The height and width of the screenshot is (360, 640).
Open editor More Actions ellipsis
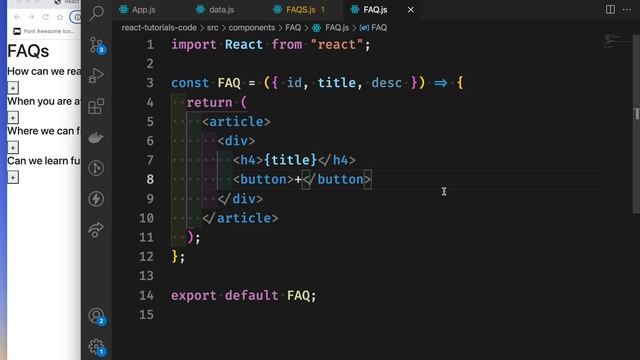(x=627, y=9)
